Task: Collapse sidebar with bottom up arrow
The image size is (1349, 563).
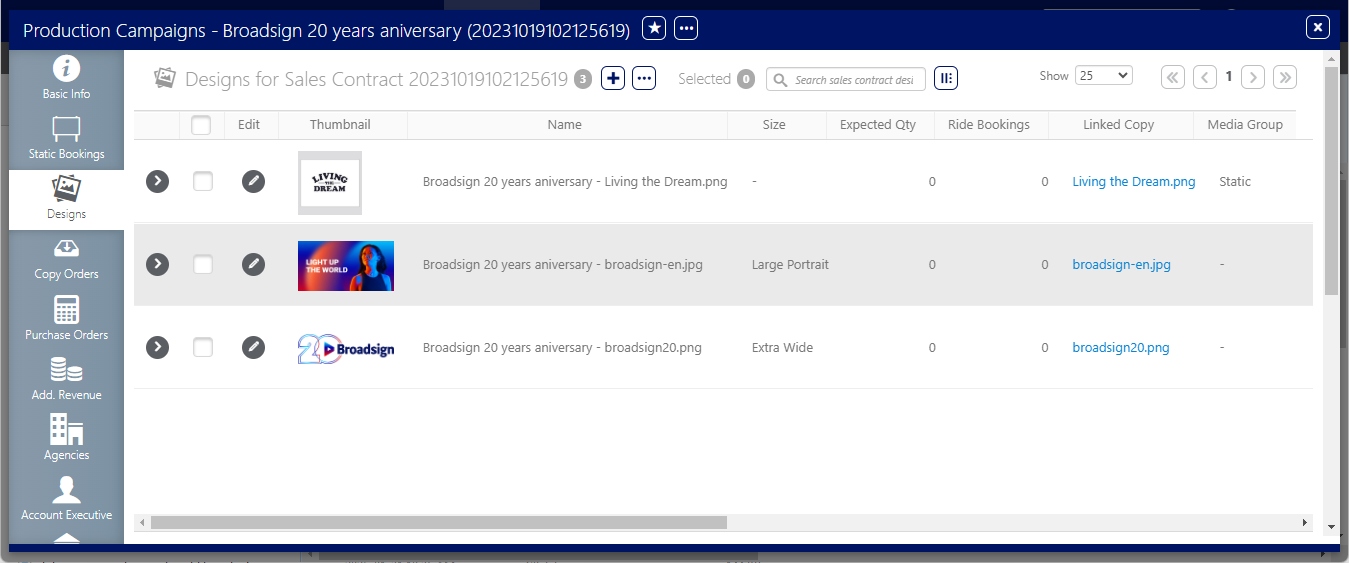Action: click(66, 539)
